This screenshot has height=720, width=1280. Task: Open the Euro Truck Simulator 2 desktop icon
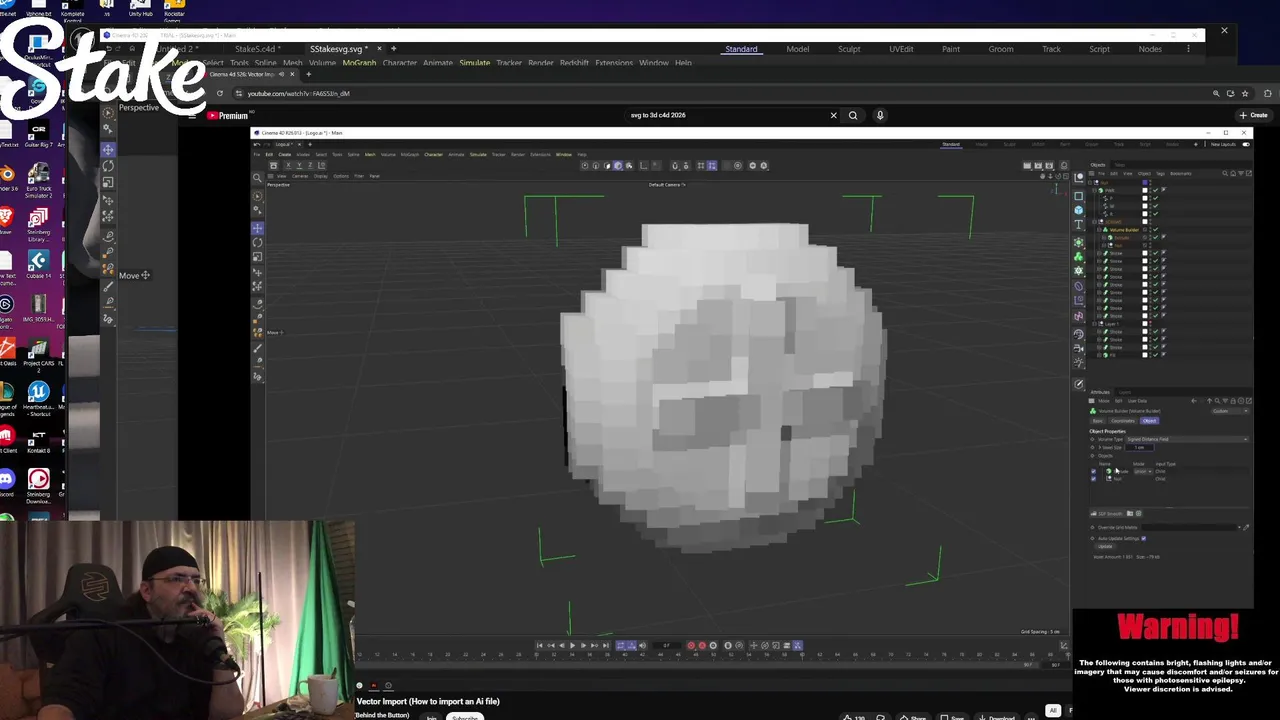pos(38,180)
